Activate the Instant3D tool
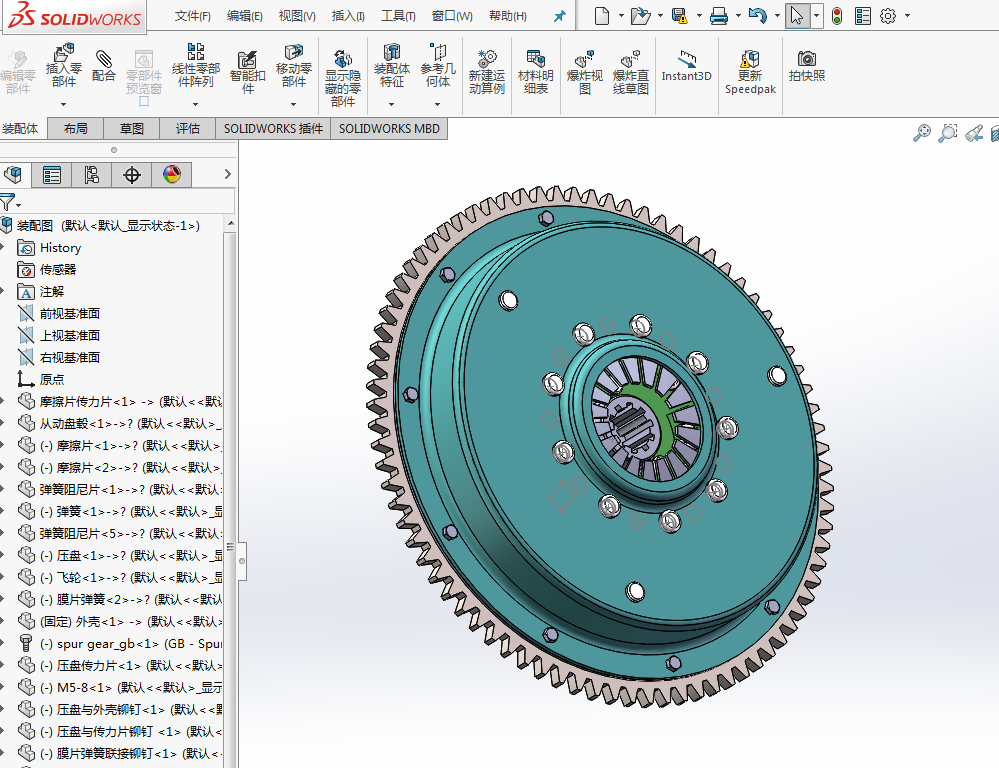The image size is (999, 768). pyautogui.click(x=686, y=66)
